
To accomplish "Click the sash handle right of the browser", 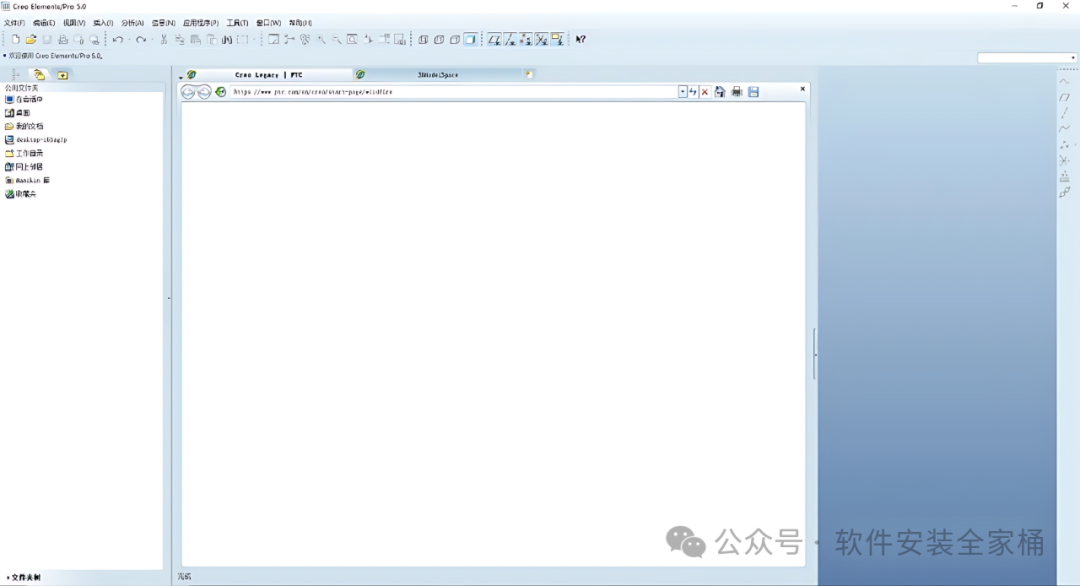I will 816,354.
